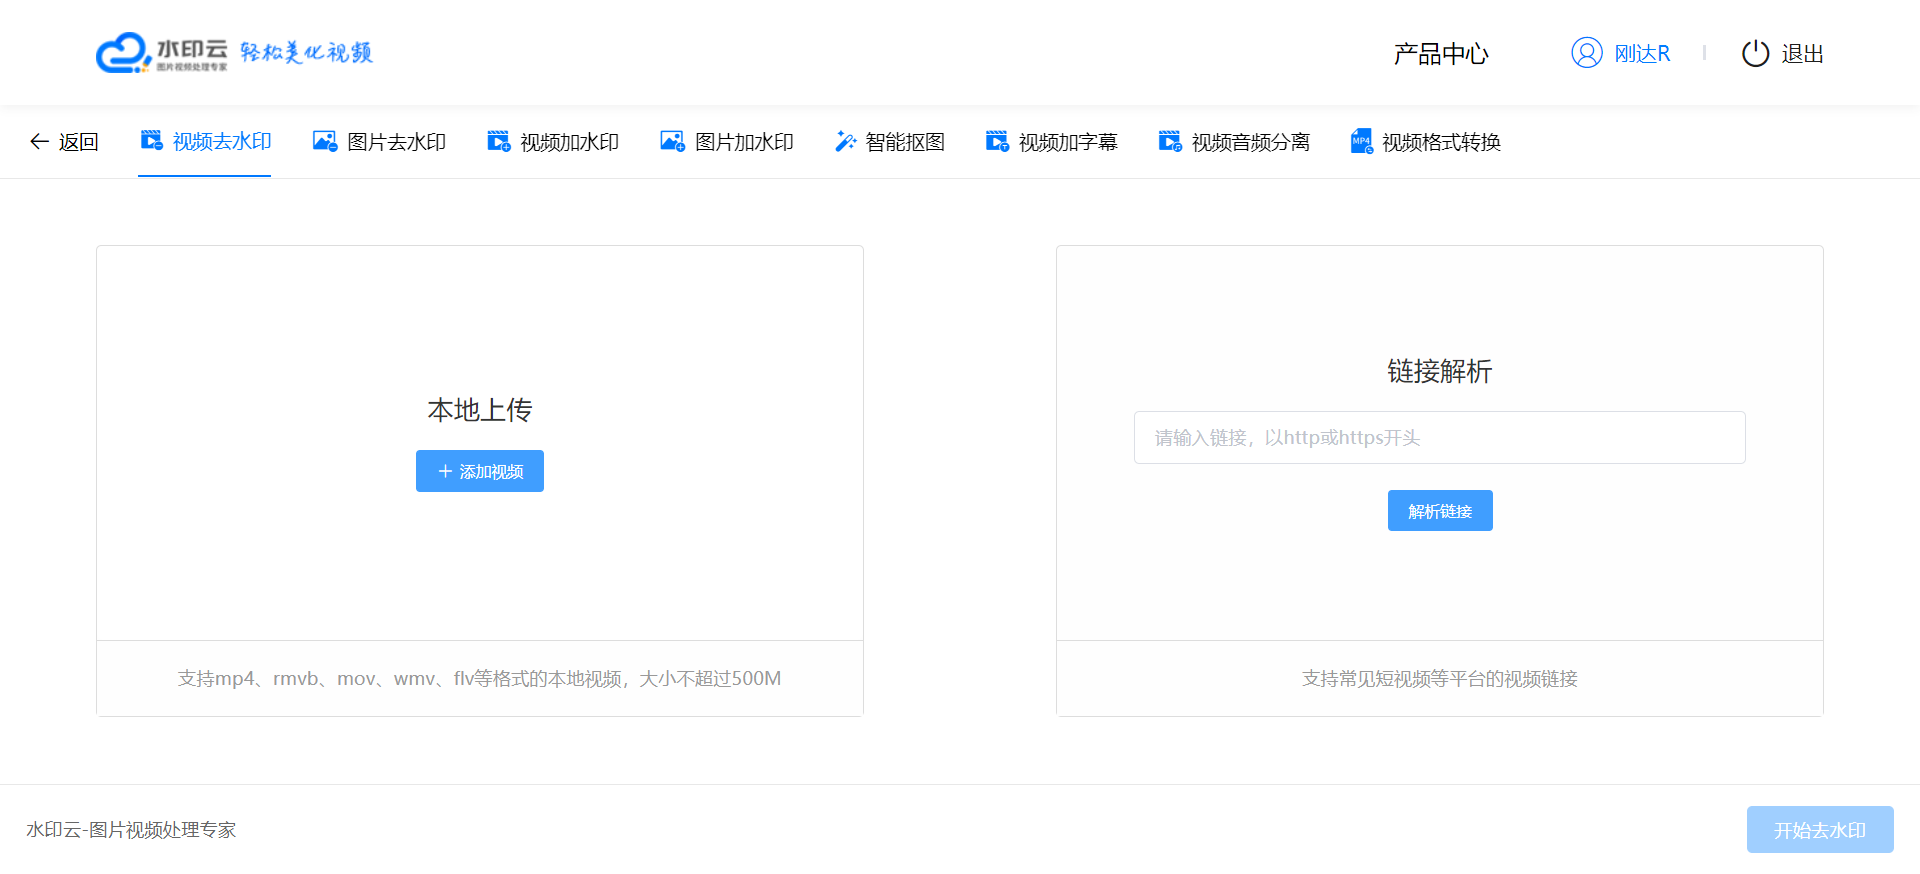The width and height of the screenshot is (1920, 874).
Task: Click the 水印云 cloud logo
Action: tap(123, 53)
